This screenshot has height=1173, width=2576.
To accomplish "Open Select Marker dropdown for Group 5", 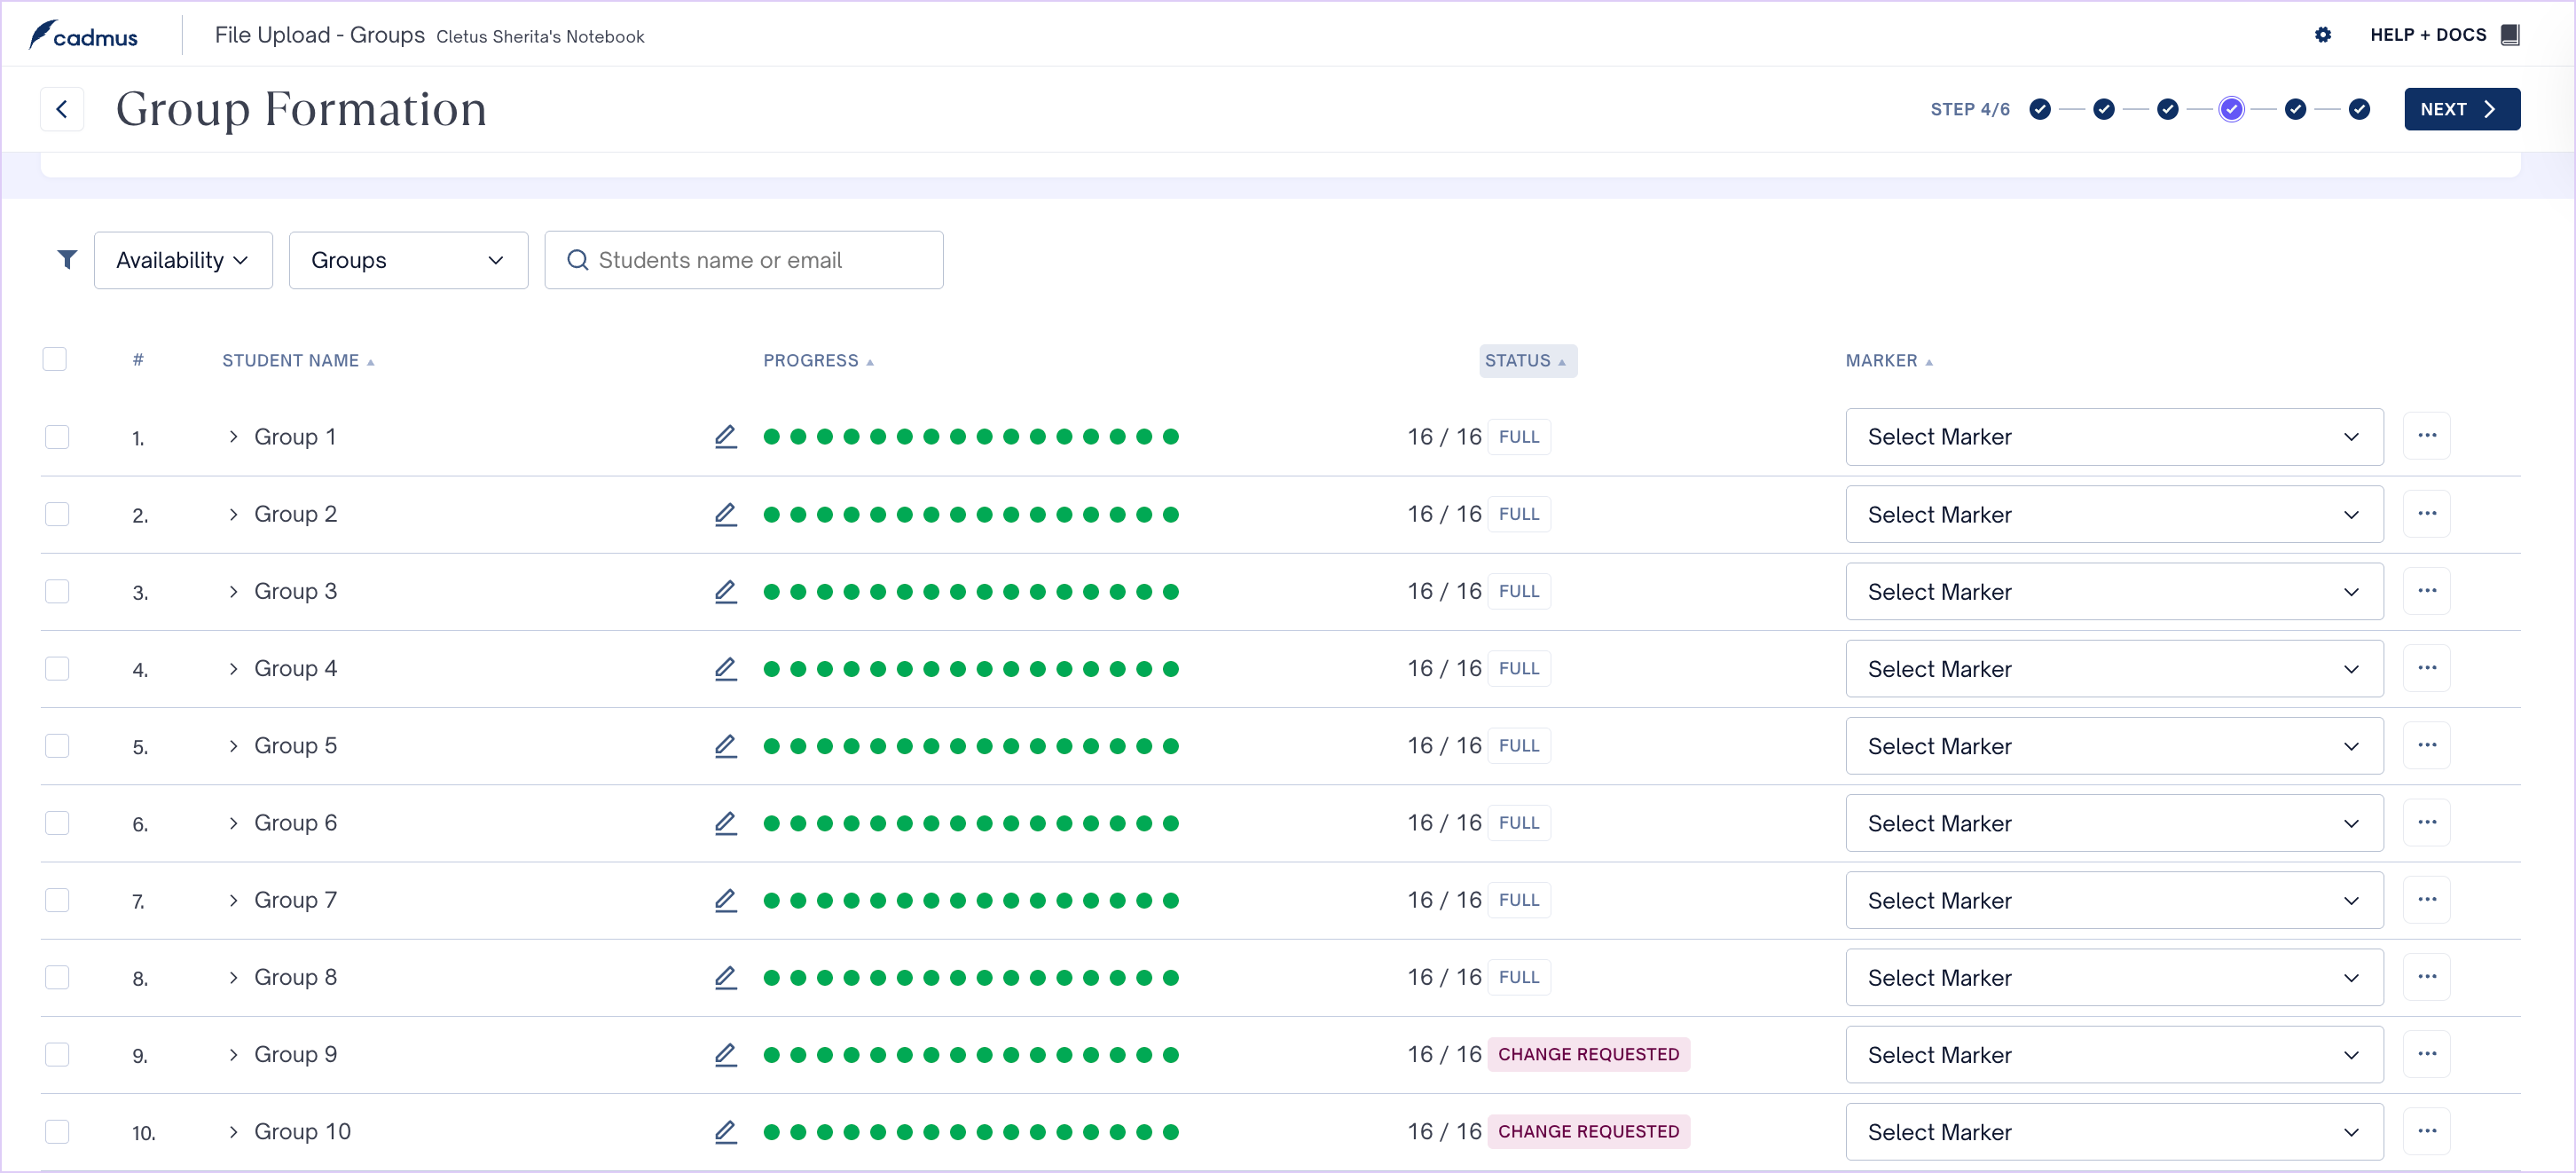I will point(2113,746).
